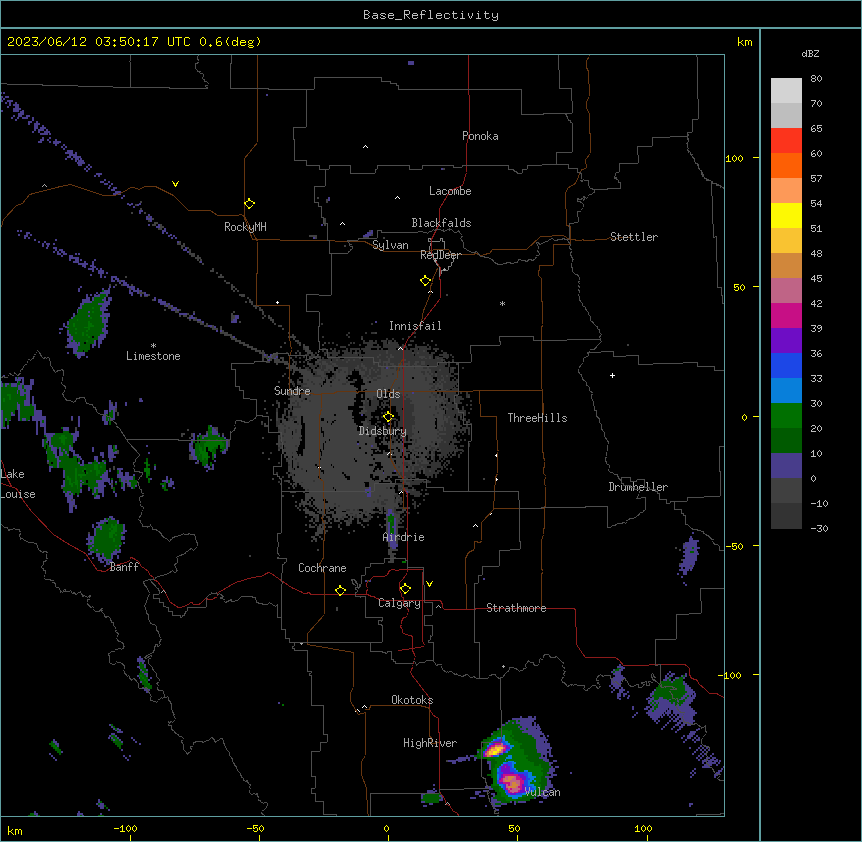Pick the pink 42-45 dBZ legend color

point(786,291)
